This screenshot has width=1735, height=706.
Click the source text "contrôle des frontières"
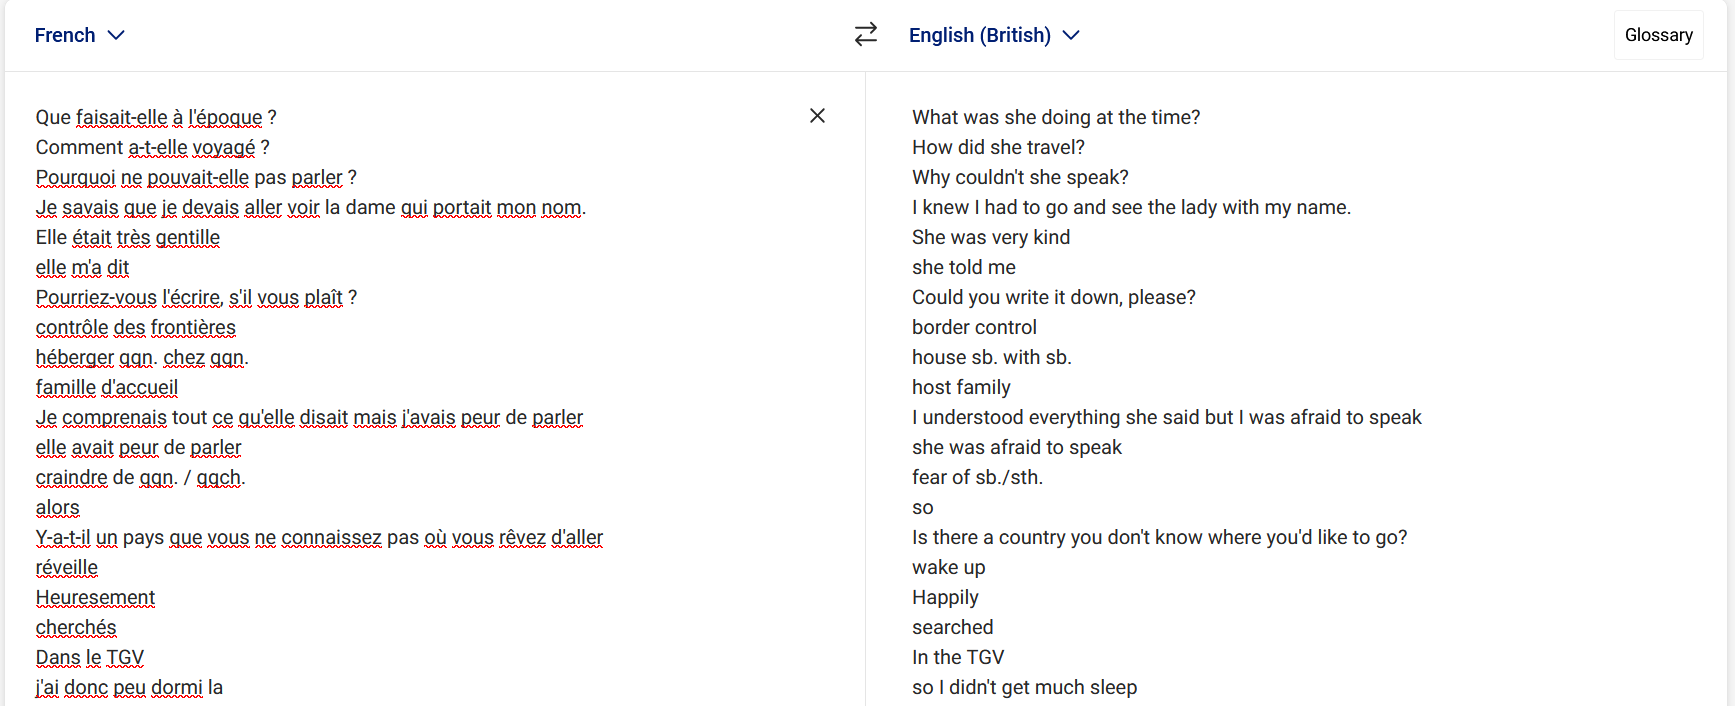(136, 328)
